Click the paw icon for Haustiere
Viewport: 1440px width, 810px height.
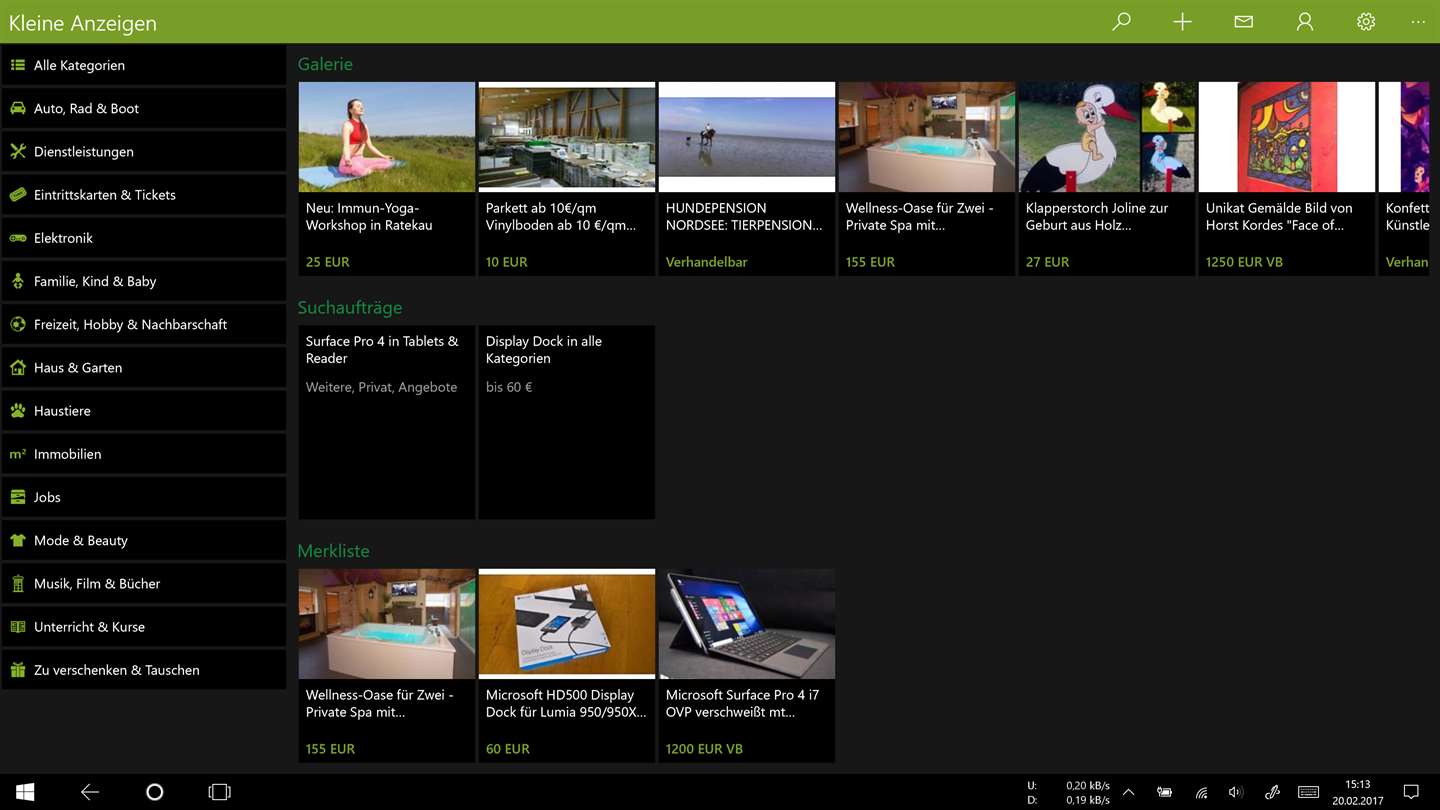point(18,410)
